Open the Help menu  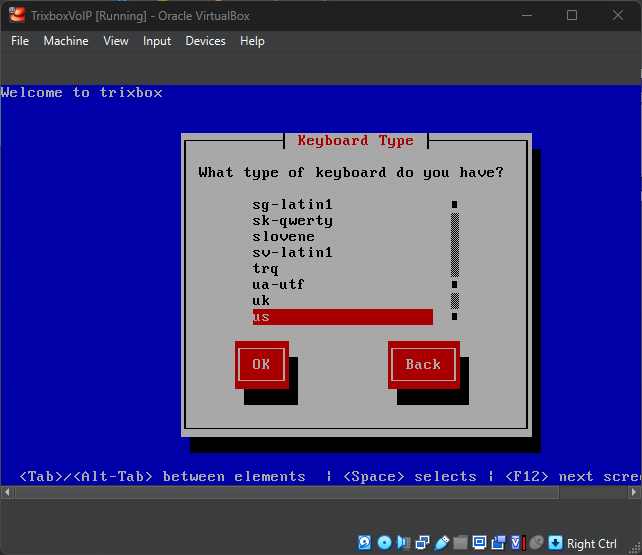pyautogui.click(x=252, y=41)
